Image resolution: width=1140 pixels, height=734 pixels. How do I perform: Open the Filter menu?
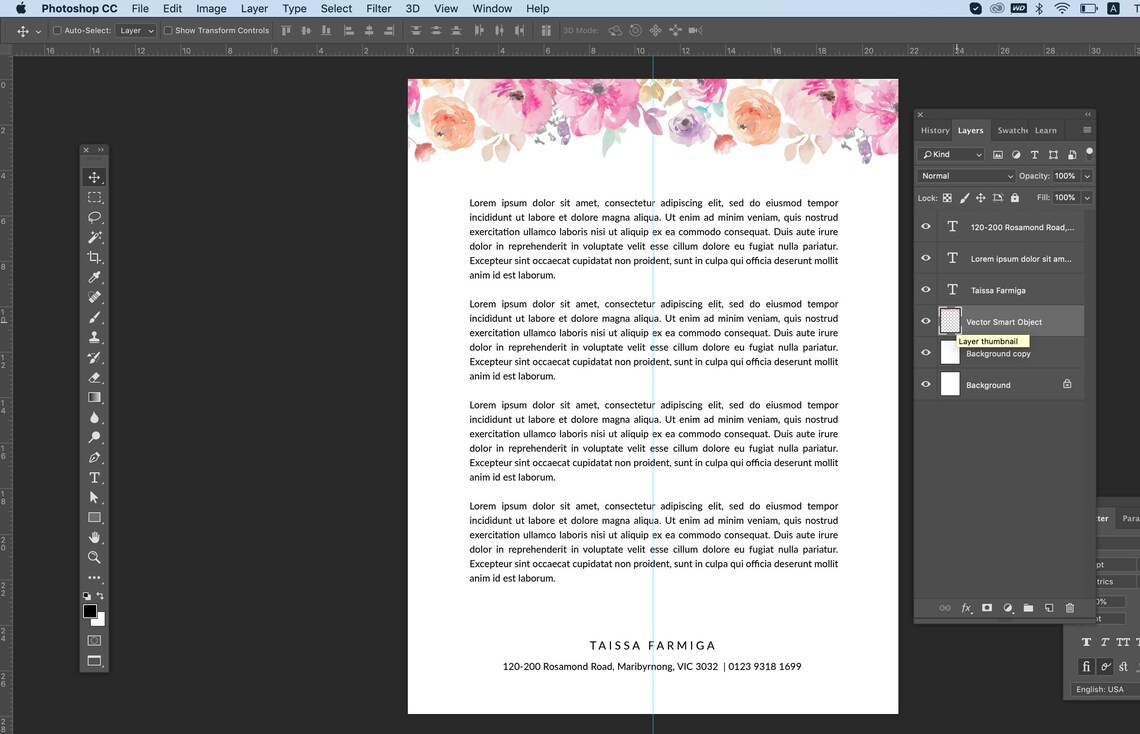tap(378, 8)
